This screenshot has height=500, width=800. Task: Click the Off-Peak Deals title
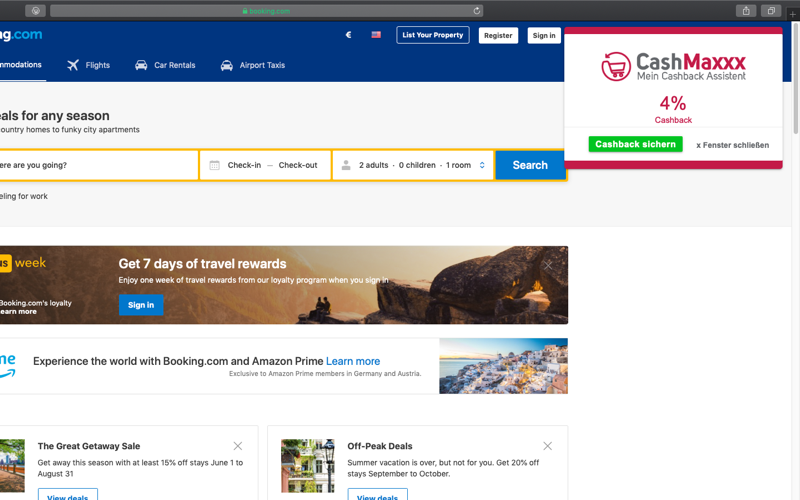380,446
